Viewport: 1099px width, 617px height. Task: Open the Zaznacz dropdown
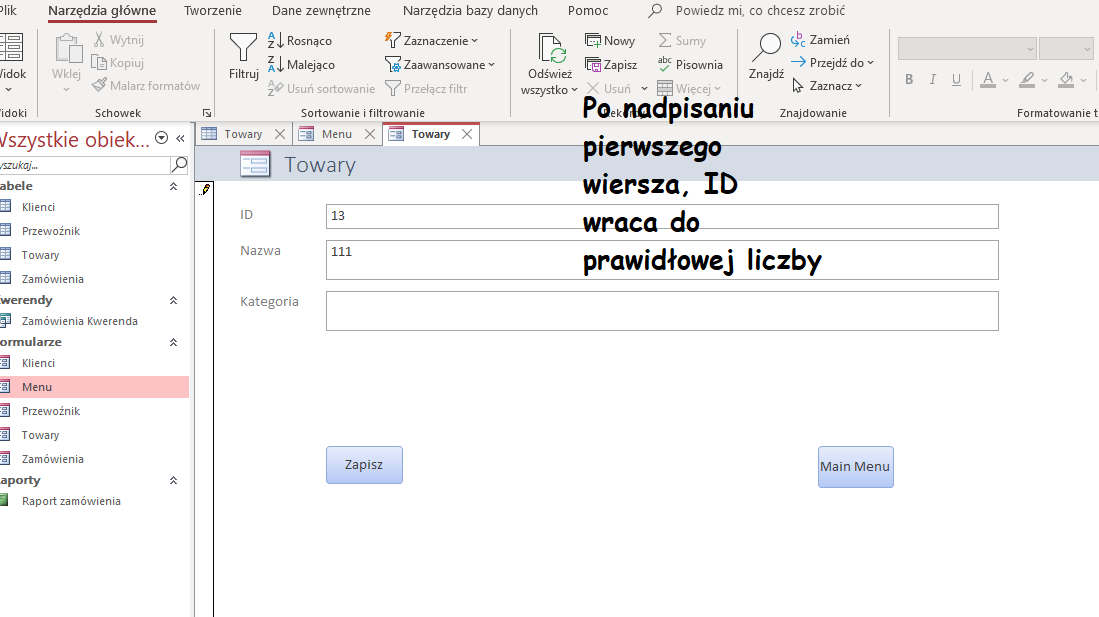pyautogui.click(x=826, y=86)
